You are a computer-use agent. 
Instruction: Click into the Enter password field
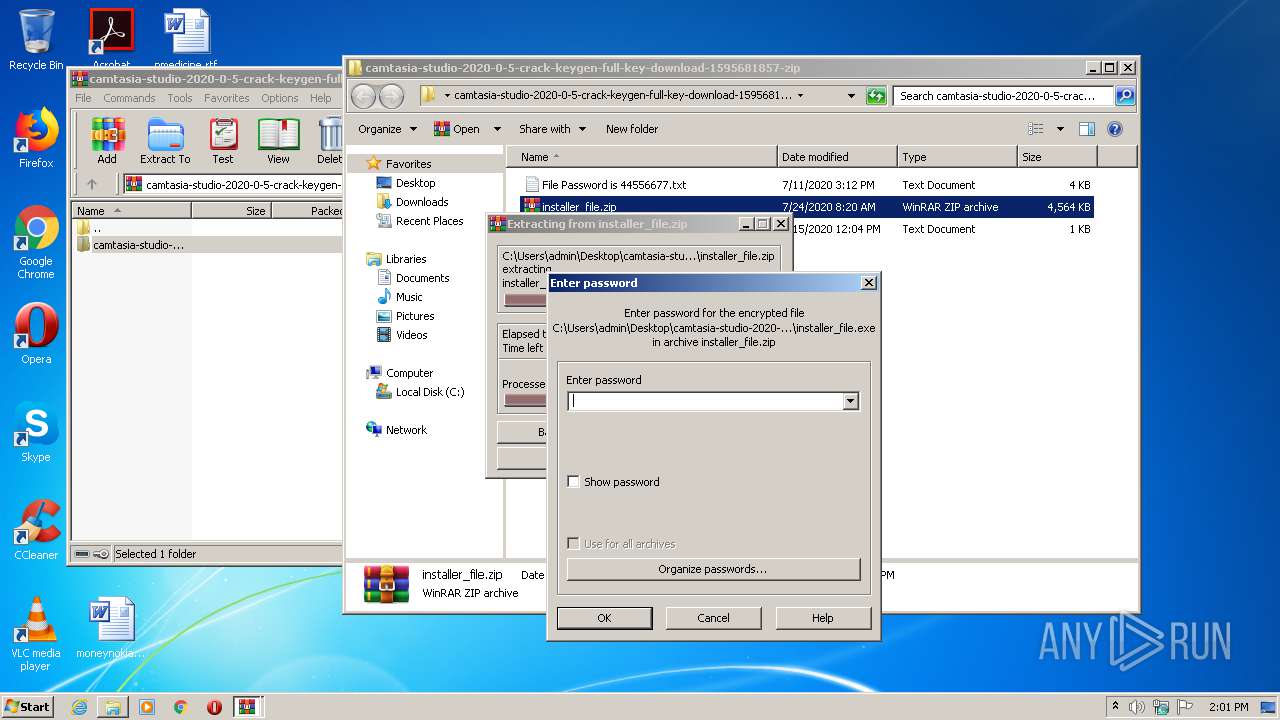(x=705, y=401)
